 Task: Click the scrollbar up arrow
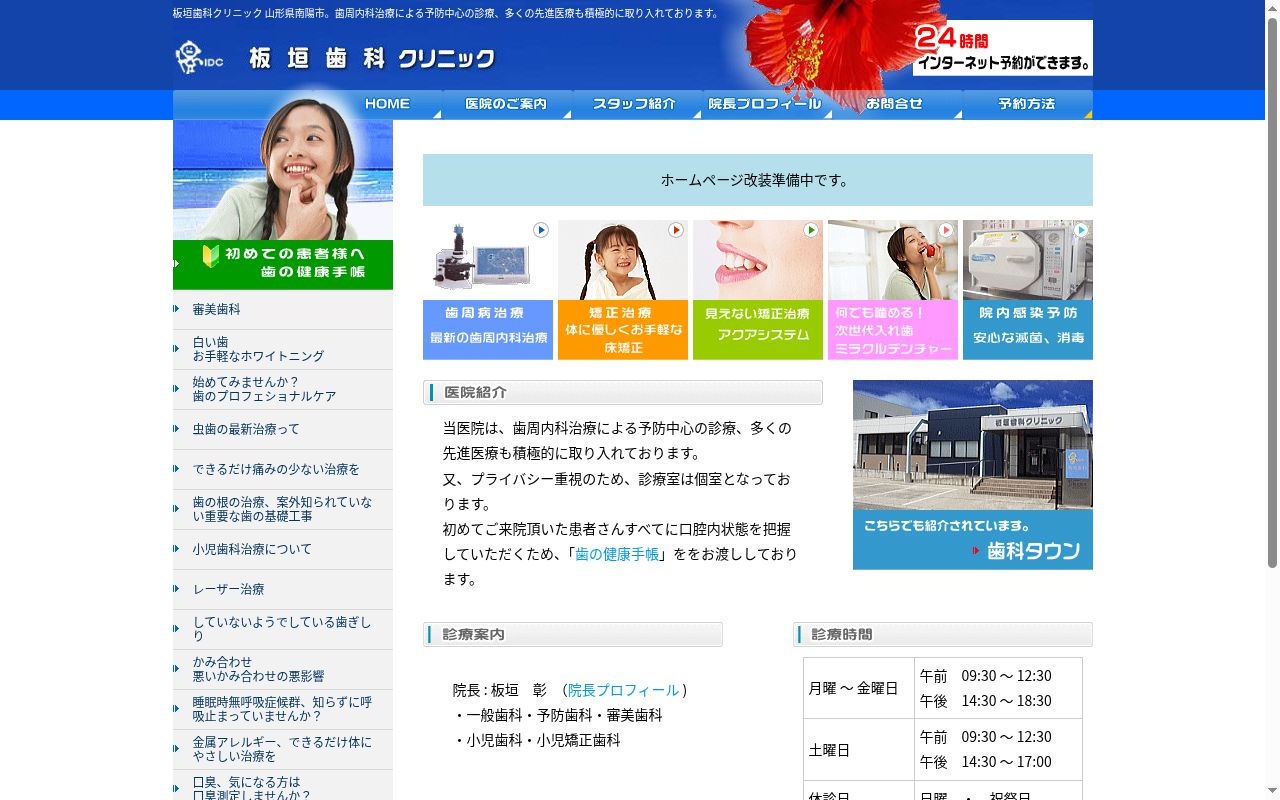point(1272,7)
